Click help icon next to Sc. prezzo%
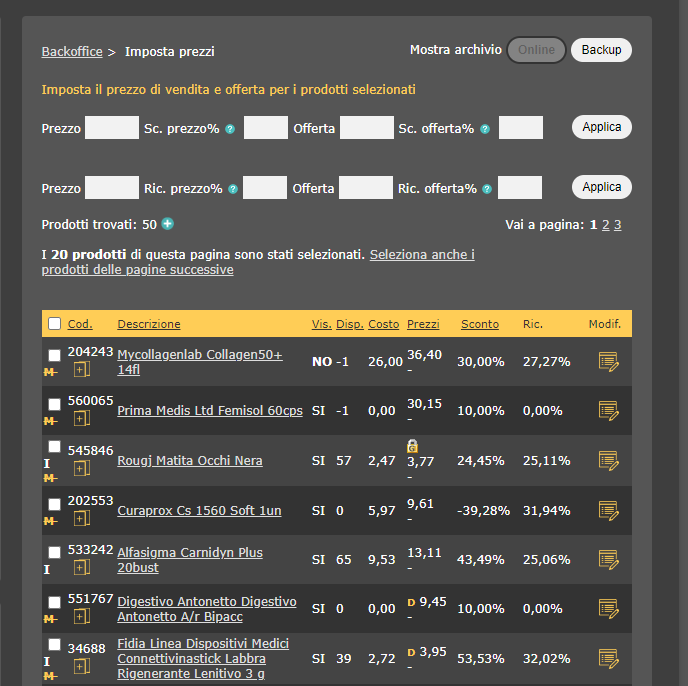 pos(230,129)
